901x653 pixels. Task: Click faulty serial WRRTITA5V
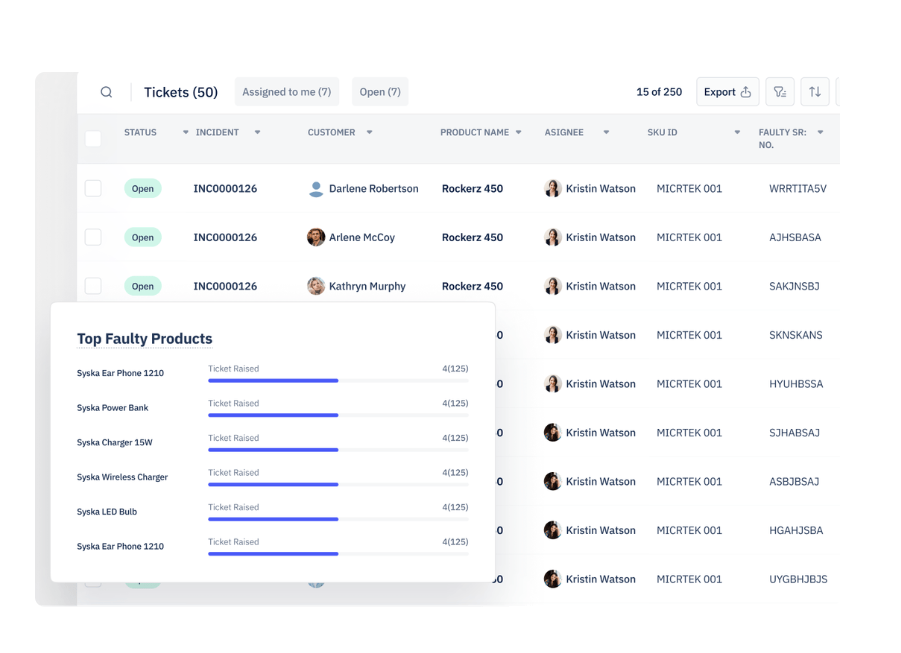(798, 189)
